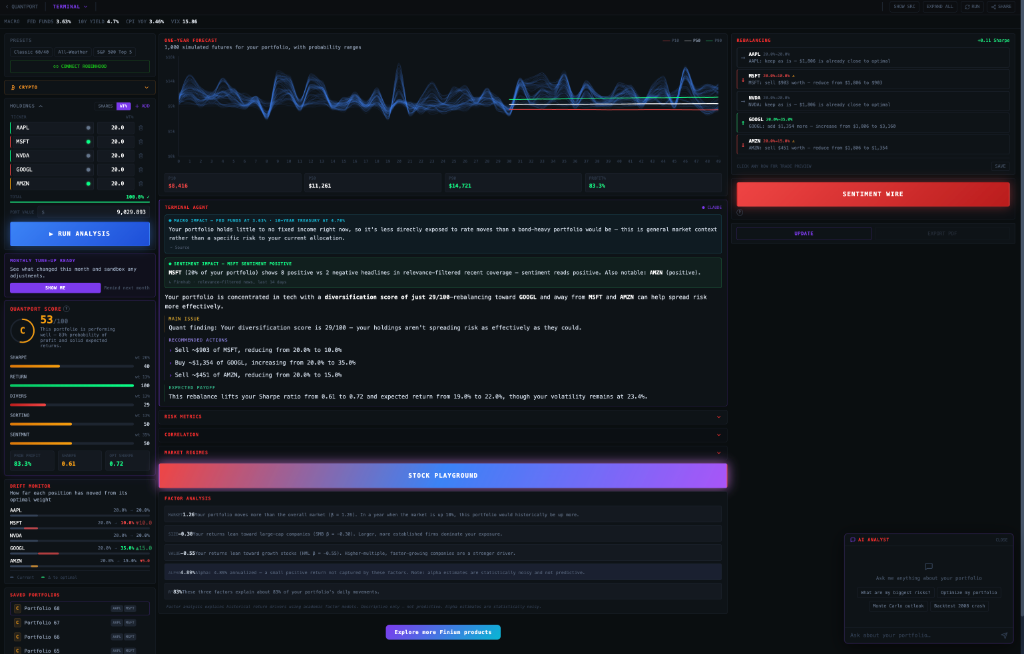Click the AAPL weight input field

116,127
